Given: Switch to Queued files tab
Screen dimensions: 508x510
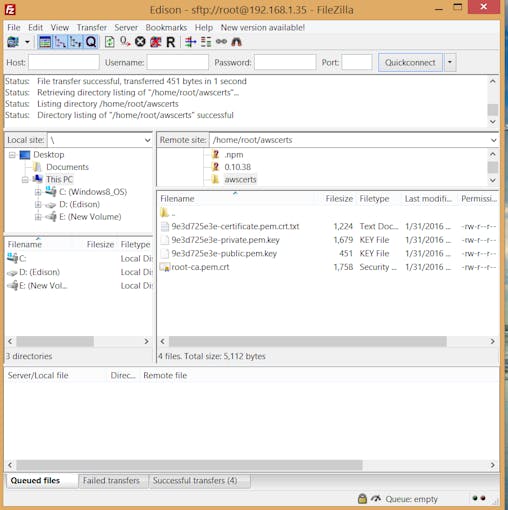Looking at the screenshot, I should click(42, 481).
